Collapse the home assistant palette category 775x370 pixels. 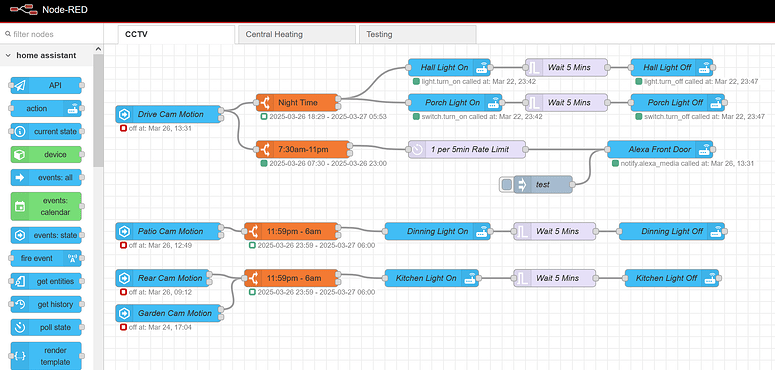click(8, 56)
